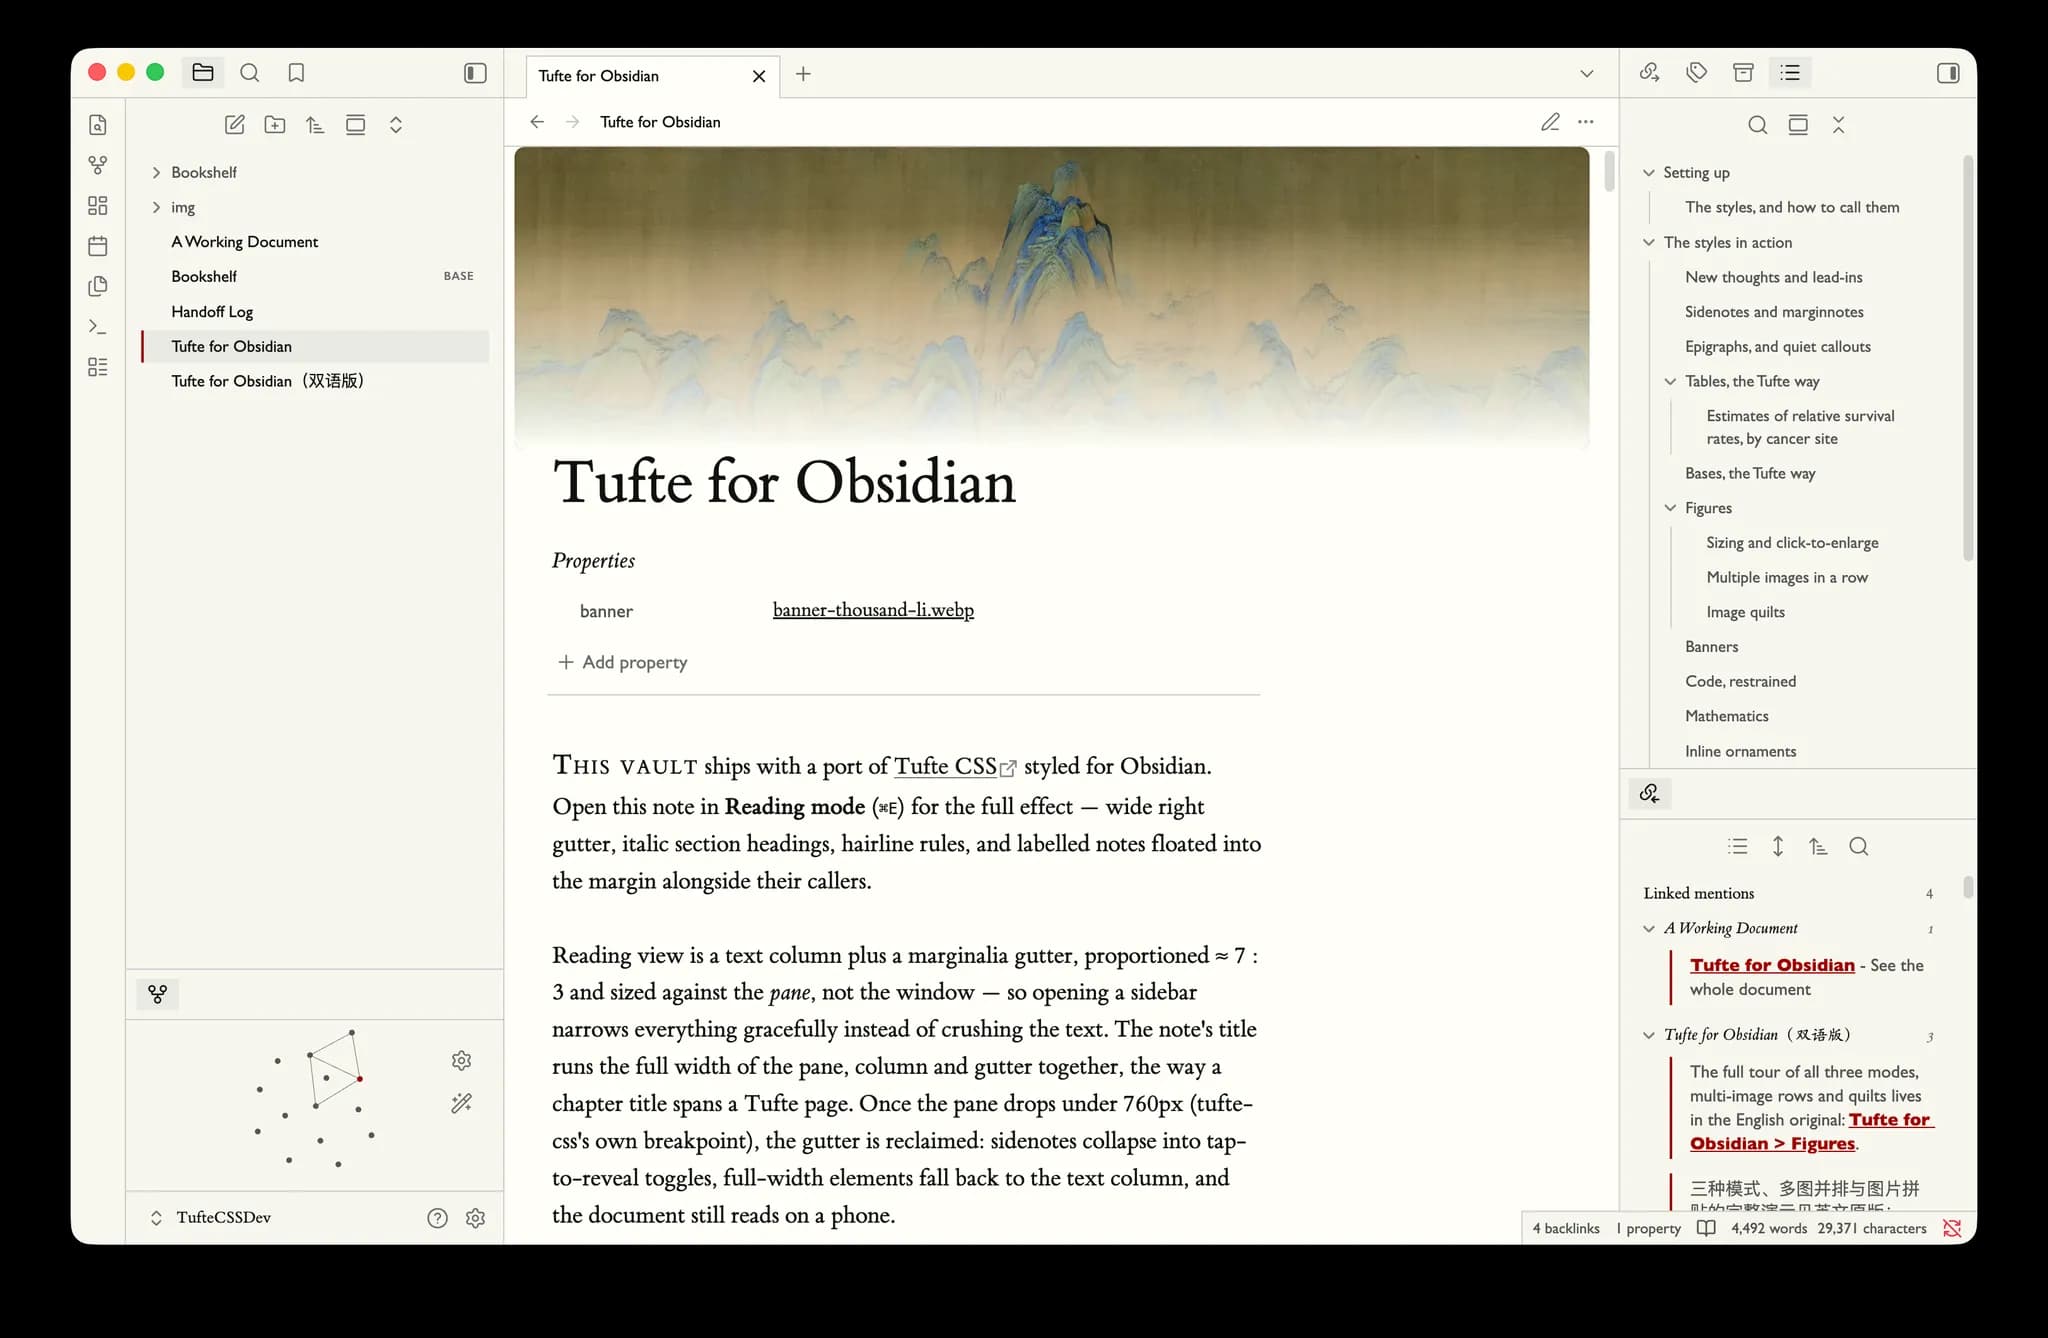The width and height of the screenshot is (2048, 1338).
Task: Collapse the Setting up outline section
Action: 1649,173
